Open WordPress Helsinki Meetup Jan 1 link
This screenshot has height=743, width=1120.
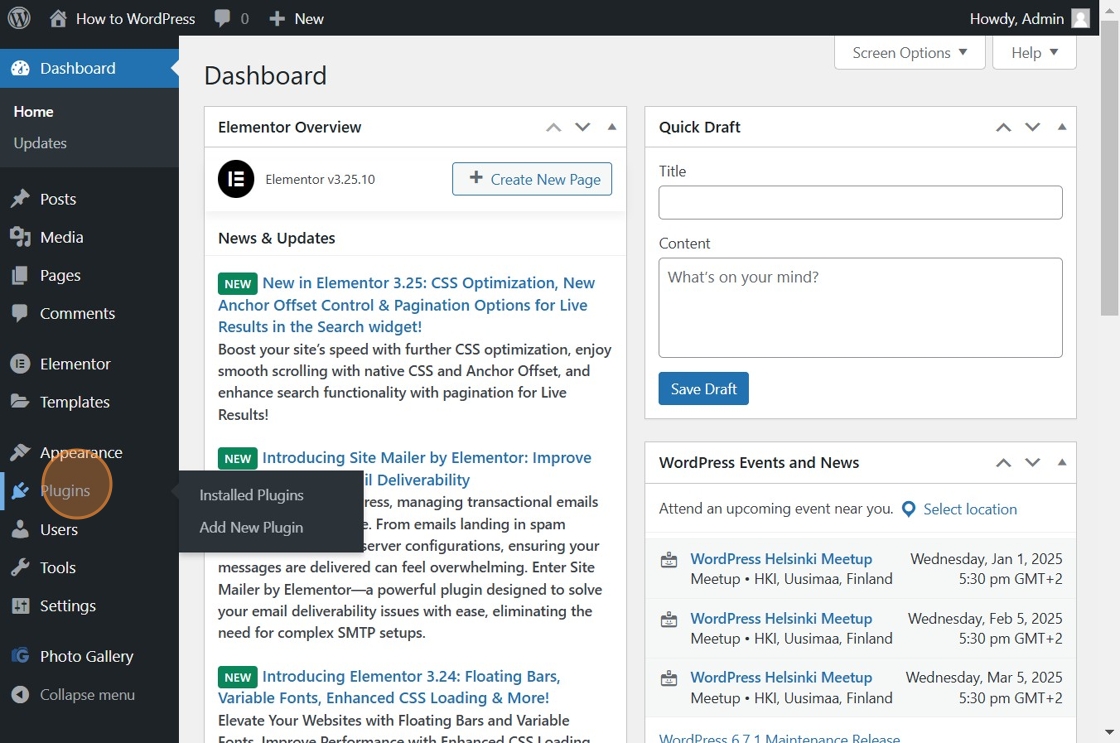click(781, 559)
